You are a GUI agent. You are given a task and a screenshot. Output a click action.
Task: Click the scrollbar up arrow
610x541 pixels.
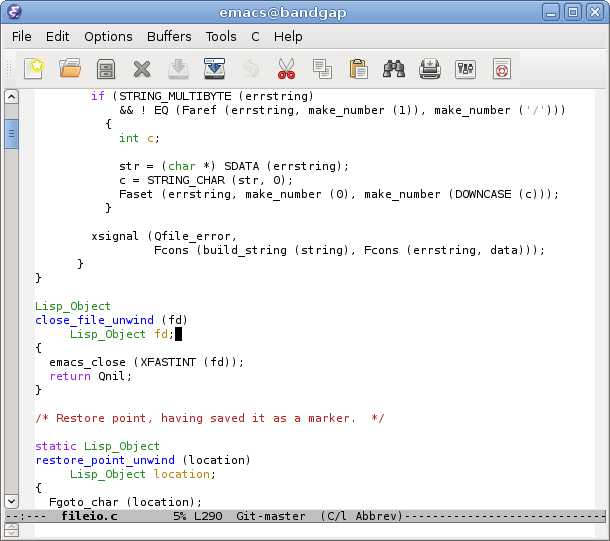click(12, 96)
